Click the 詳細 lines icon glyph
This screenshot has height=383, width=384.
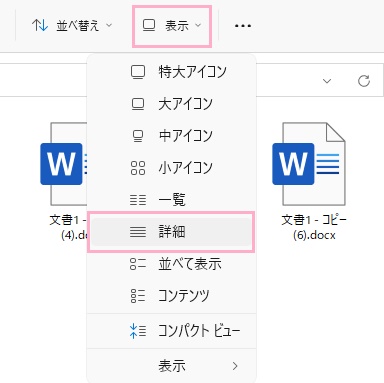pos(138,232)
